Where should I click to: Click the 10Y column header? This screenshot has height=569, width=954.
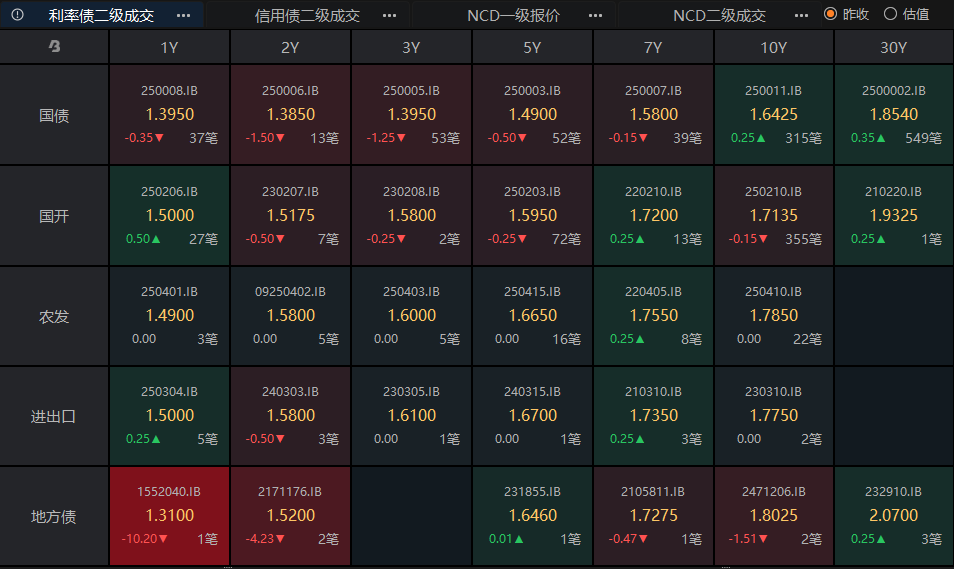point(773,47)
